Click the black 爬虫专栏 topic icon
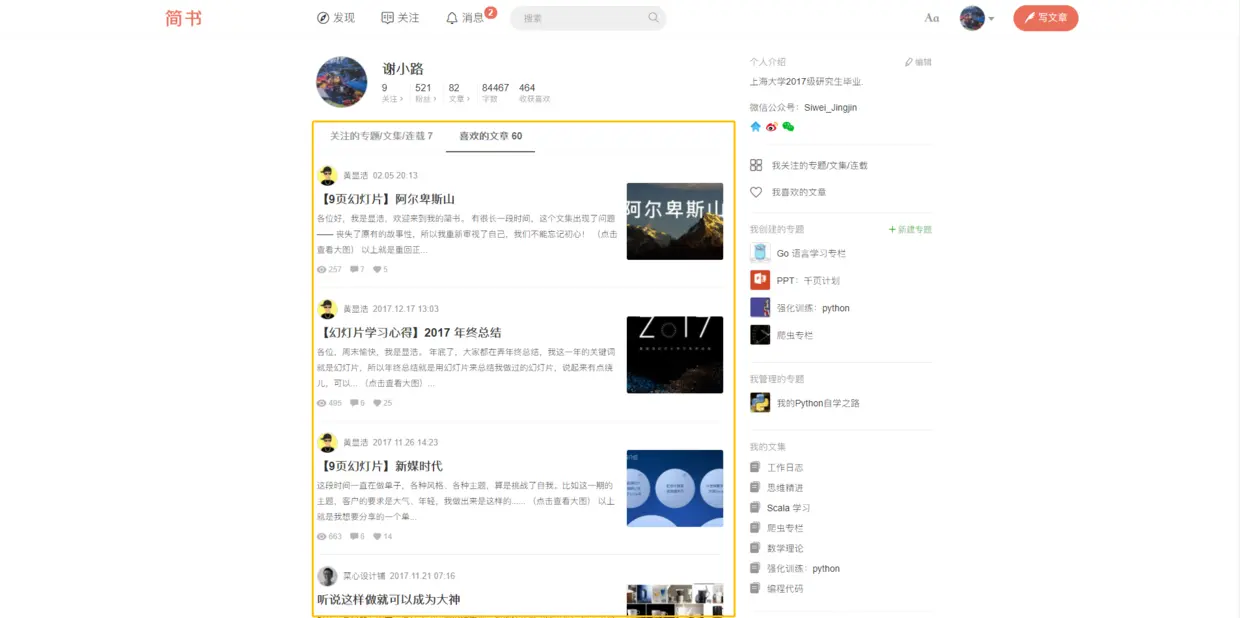 click(760, 335)
